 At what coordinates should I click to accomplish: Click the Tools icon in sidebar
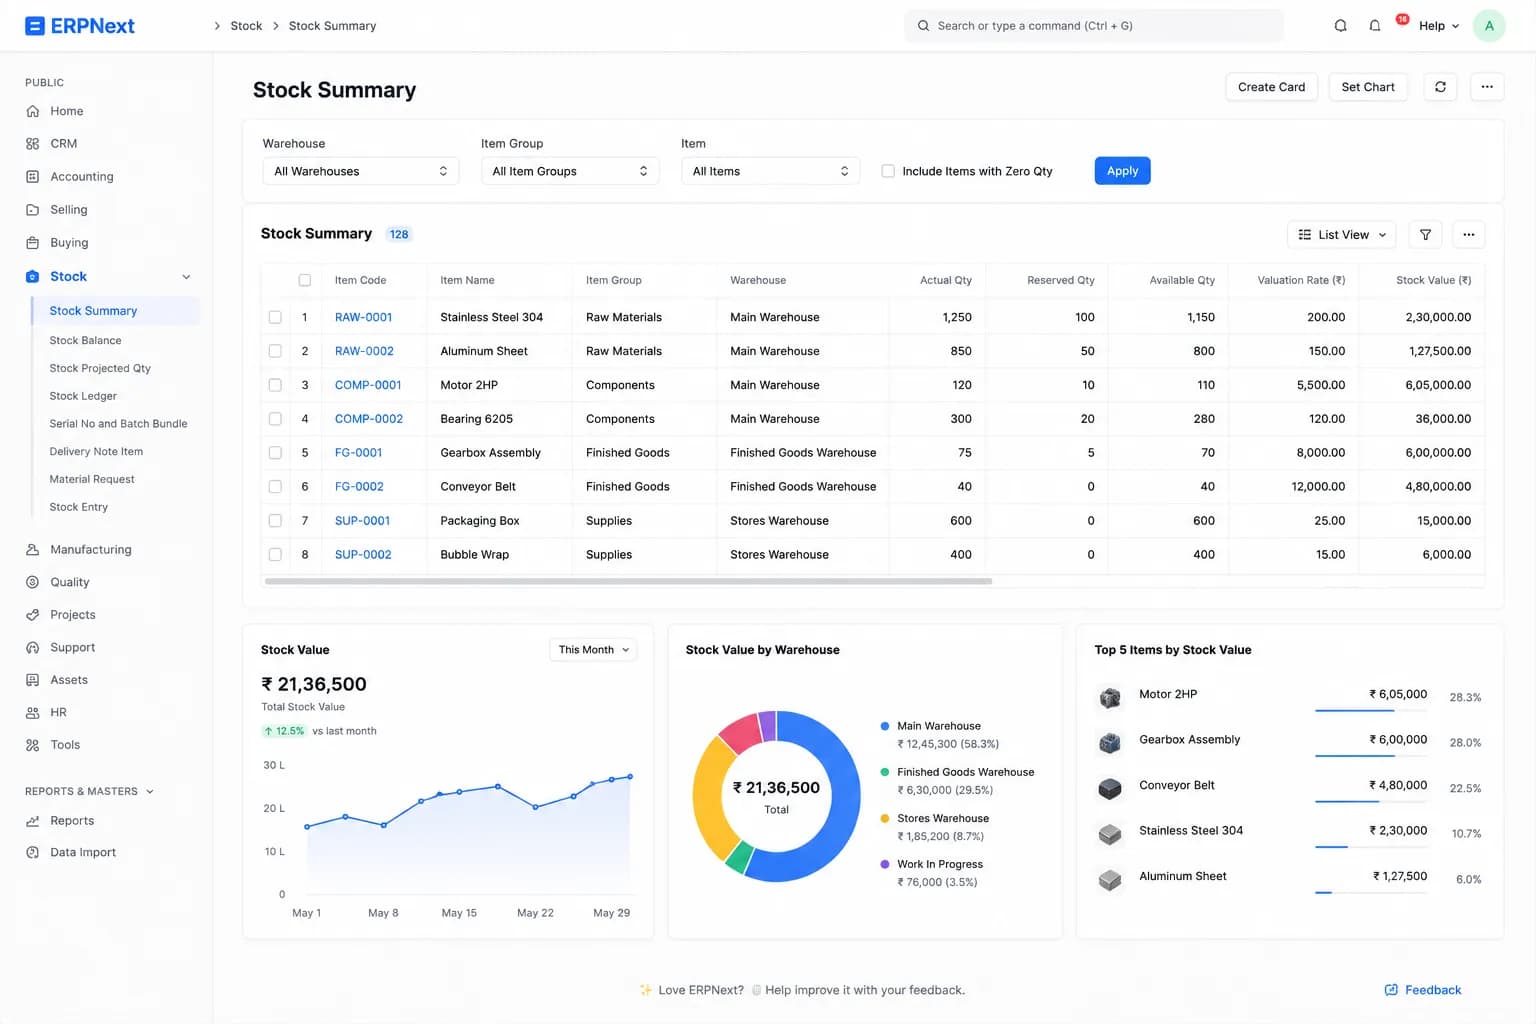(x=33, y=745)
